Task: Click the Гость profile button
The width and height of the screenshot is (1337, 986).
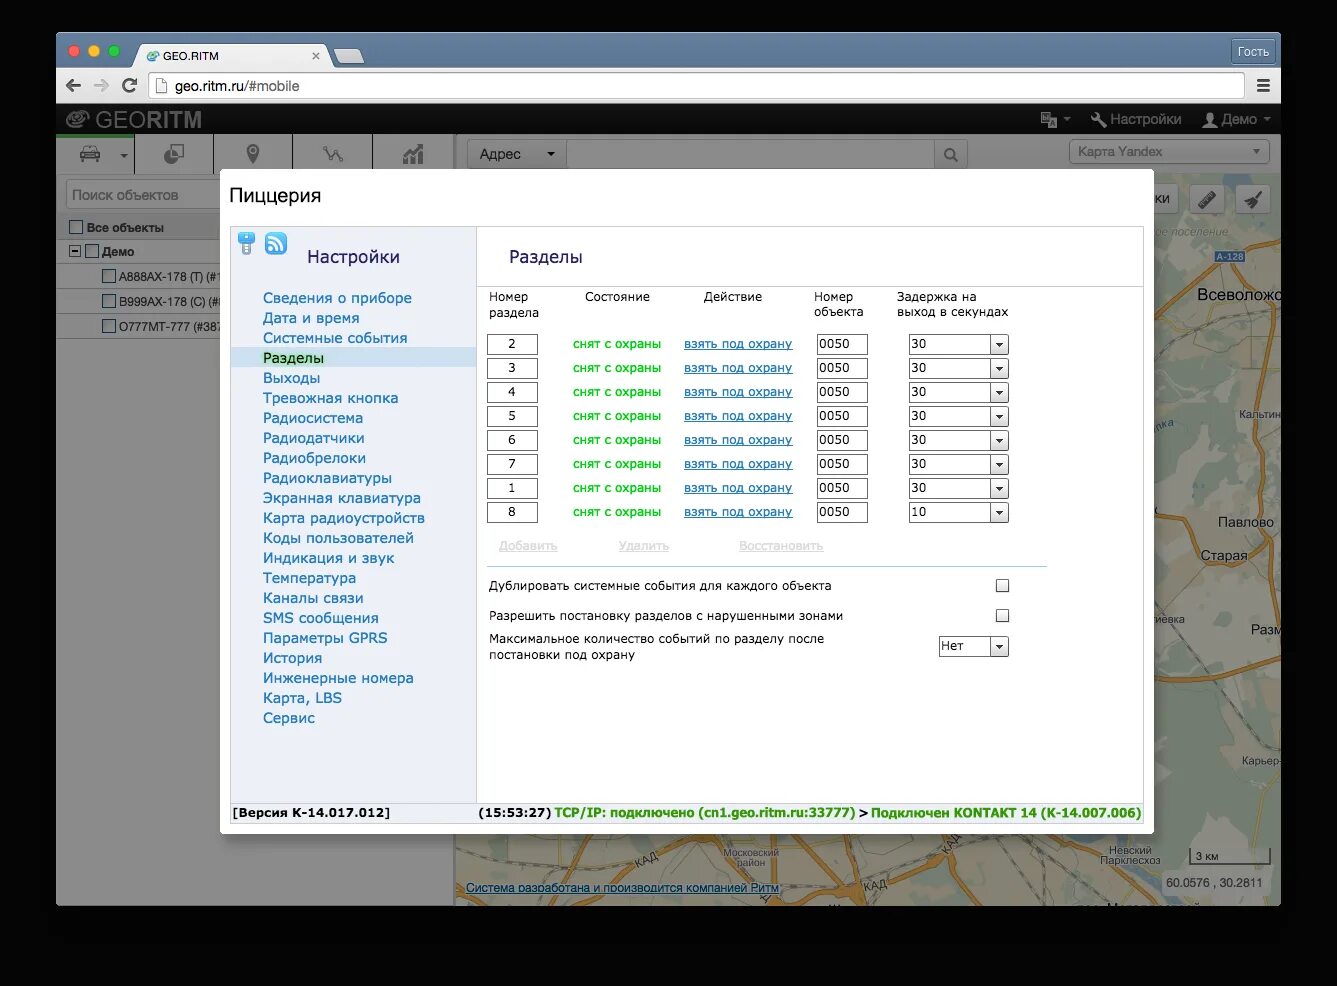Action: (1253, 52)
